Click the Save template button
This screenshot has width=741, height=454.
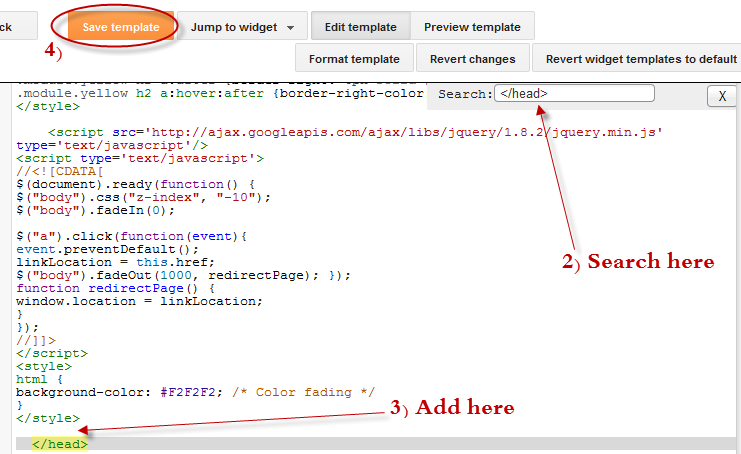coord(121,27)
